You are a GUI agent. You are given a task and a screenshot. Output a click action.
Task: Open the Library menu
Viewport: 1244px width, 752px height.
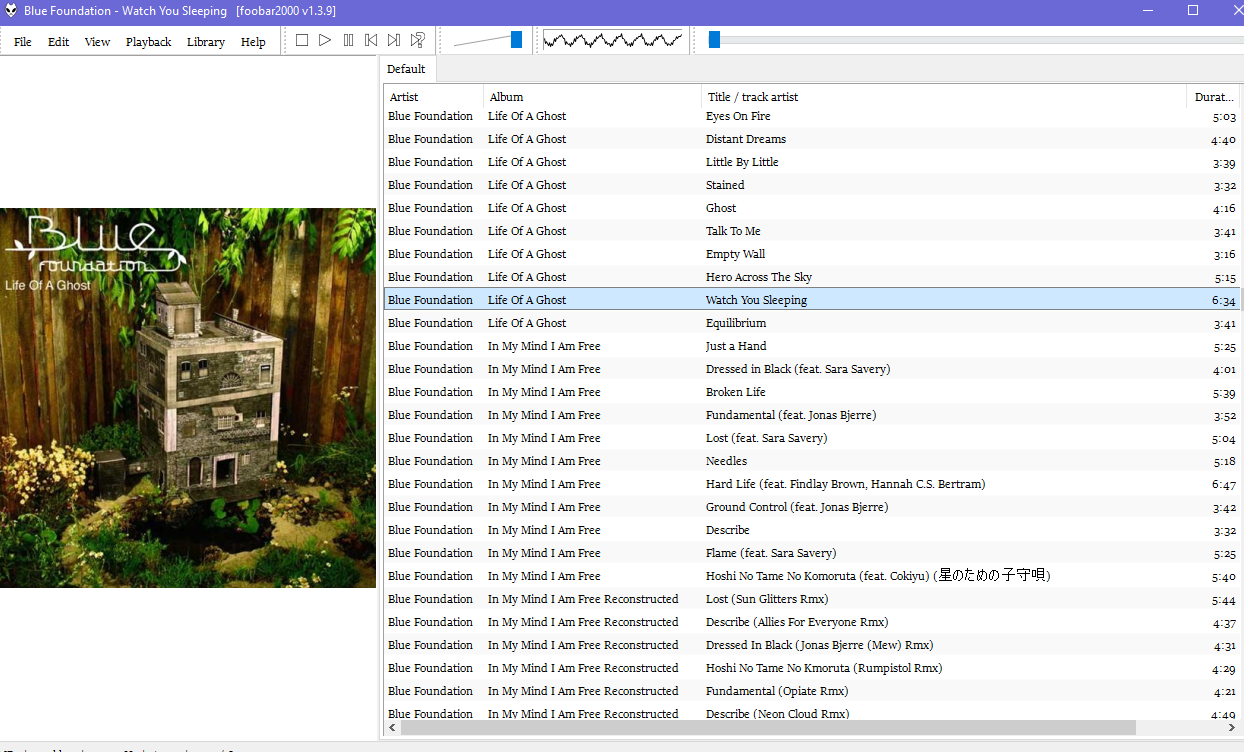click(206, 42)
